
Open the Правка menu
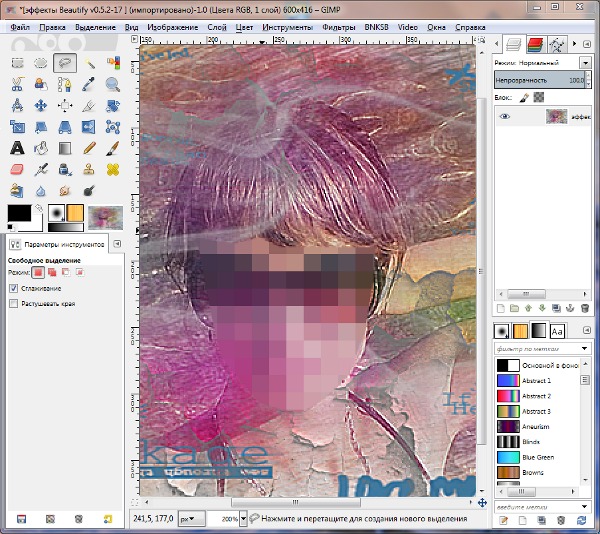pyautogui.click(x=52, y=27)
